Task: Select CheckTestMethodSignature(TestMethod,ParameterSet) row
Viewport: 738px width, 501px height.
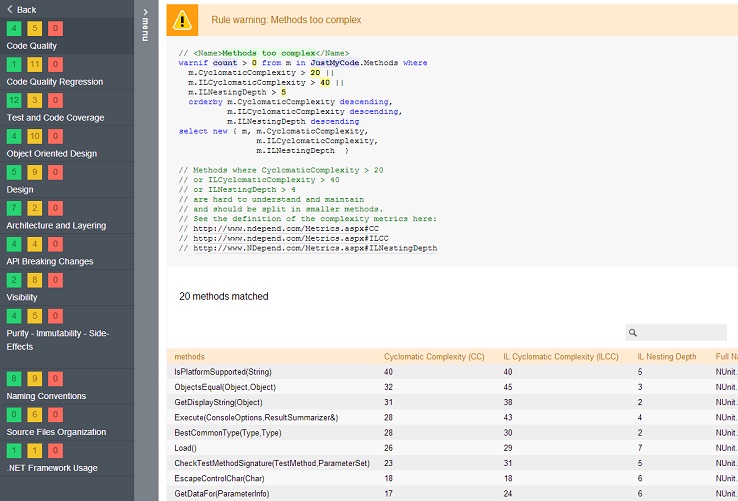Action: point(452,463)
